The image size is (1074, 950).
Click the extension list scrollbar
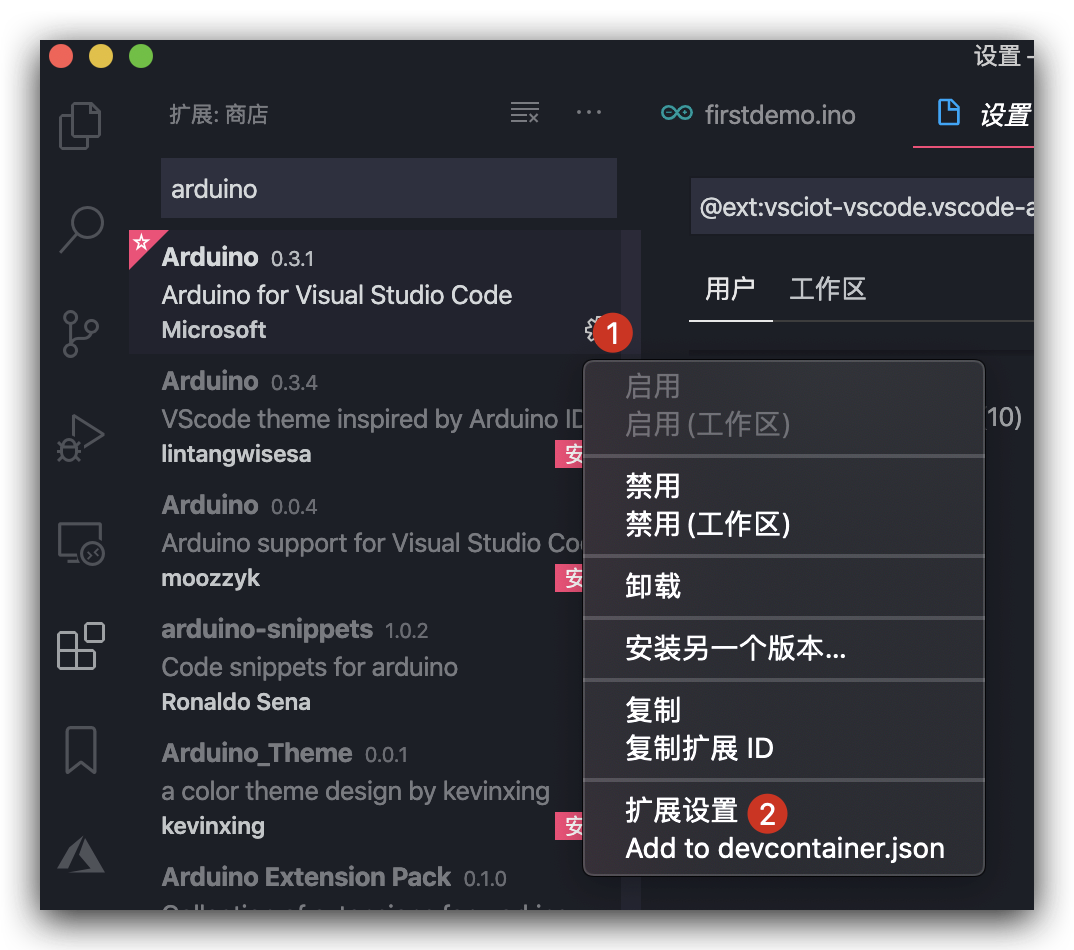pyautogui.click(x=631, y=295)
